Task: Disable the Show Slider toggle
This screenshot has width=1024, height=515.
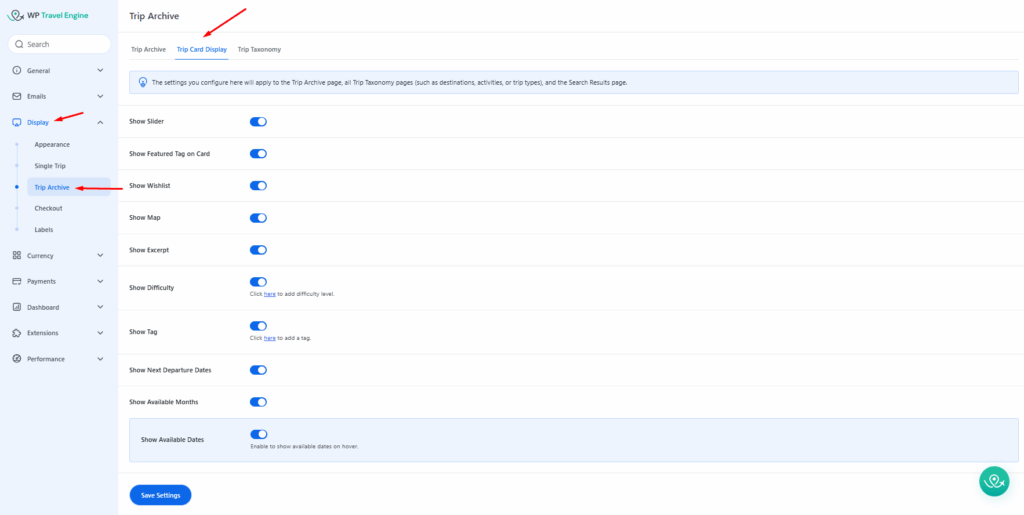Action: [258, 121]
